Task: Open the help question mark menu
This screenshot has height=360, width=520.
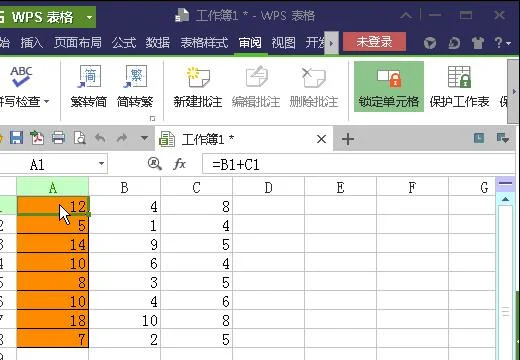Action: coord(502,43)
